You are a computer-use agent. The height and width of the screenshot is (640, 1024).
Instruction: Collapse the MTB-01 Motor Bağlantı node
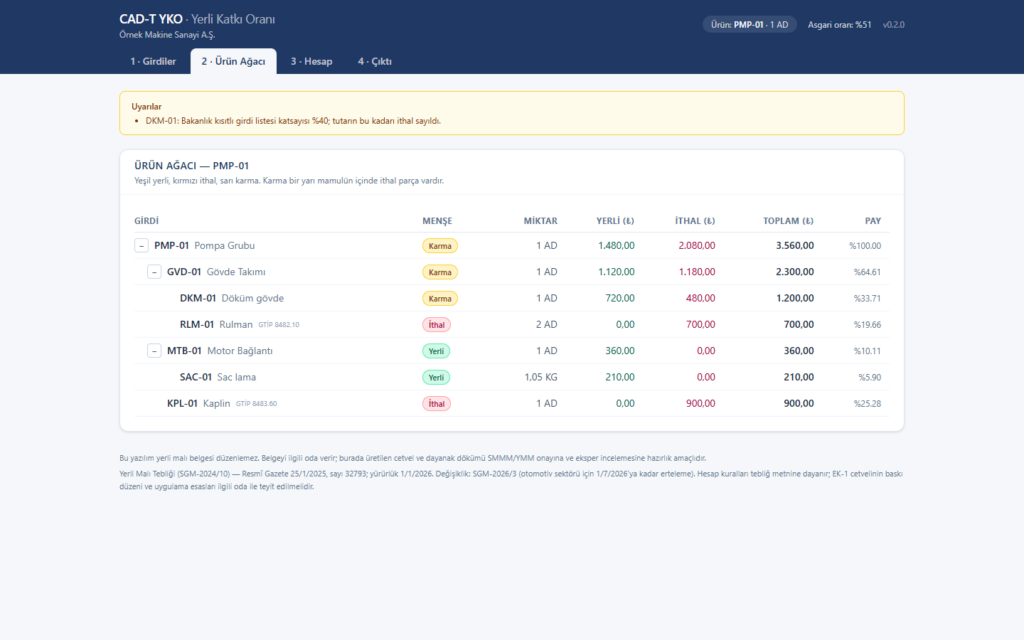(x=154, y=351)
